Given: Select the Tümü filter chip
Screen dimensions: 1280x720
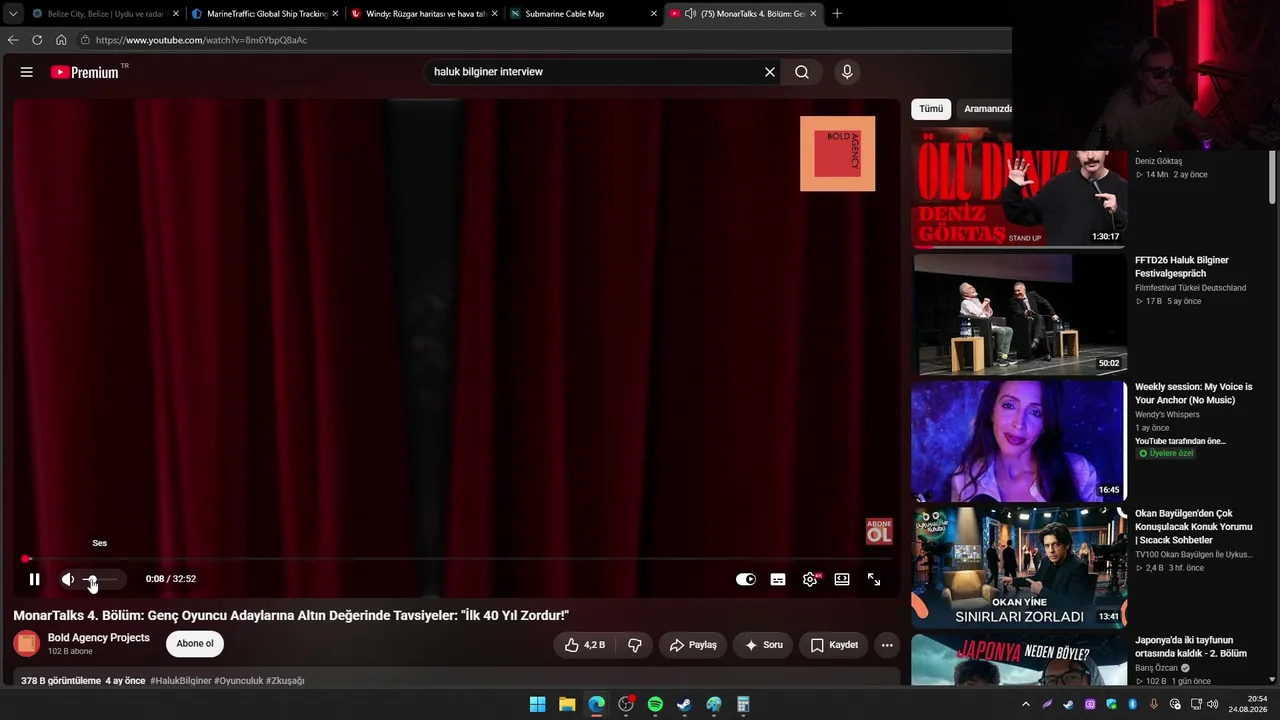Looking at the screenshot, I should 931,109.
